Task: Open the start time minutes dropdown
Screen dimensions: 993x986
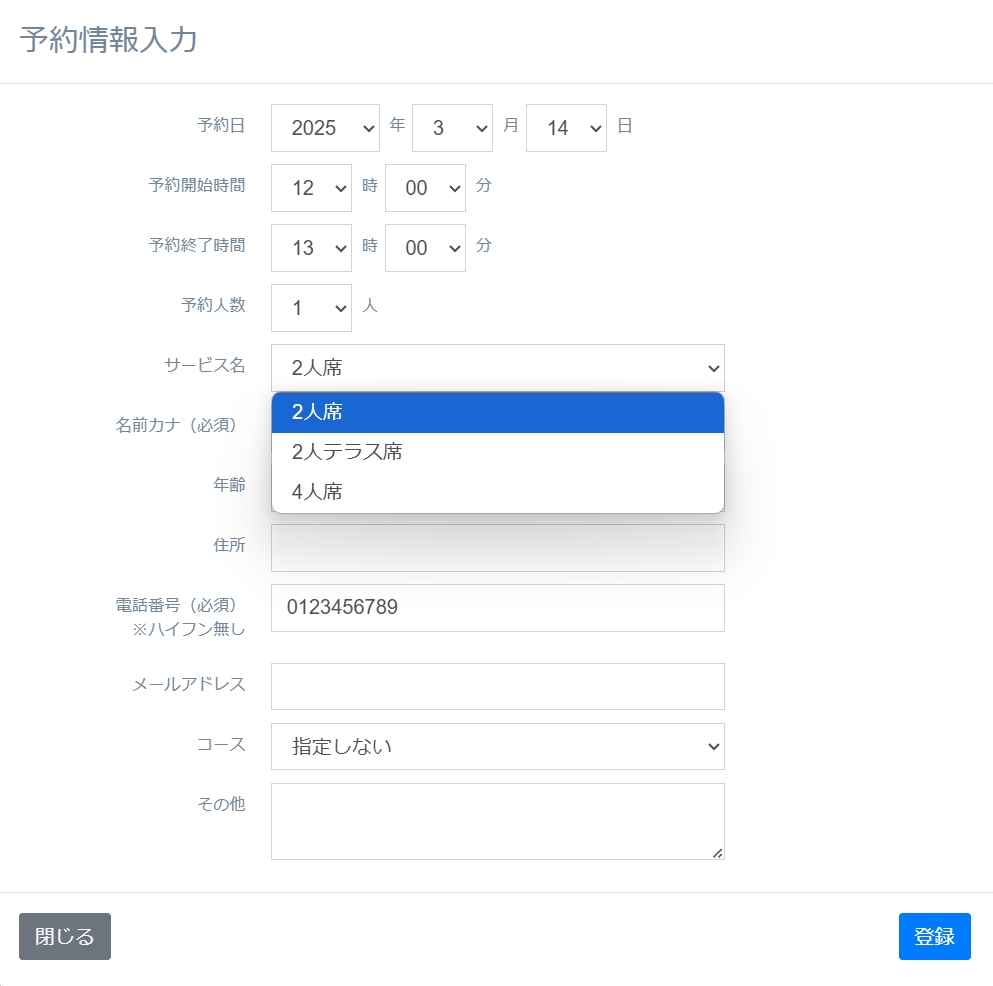Action: click(425, 187)
